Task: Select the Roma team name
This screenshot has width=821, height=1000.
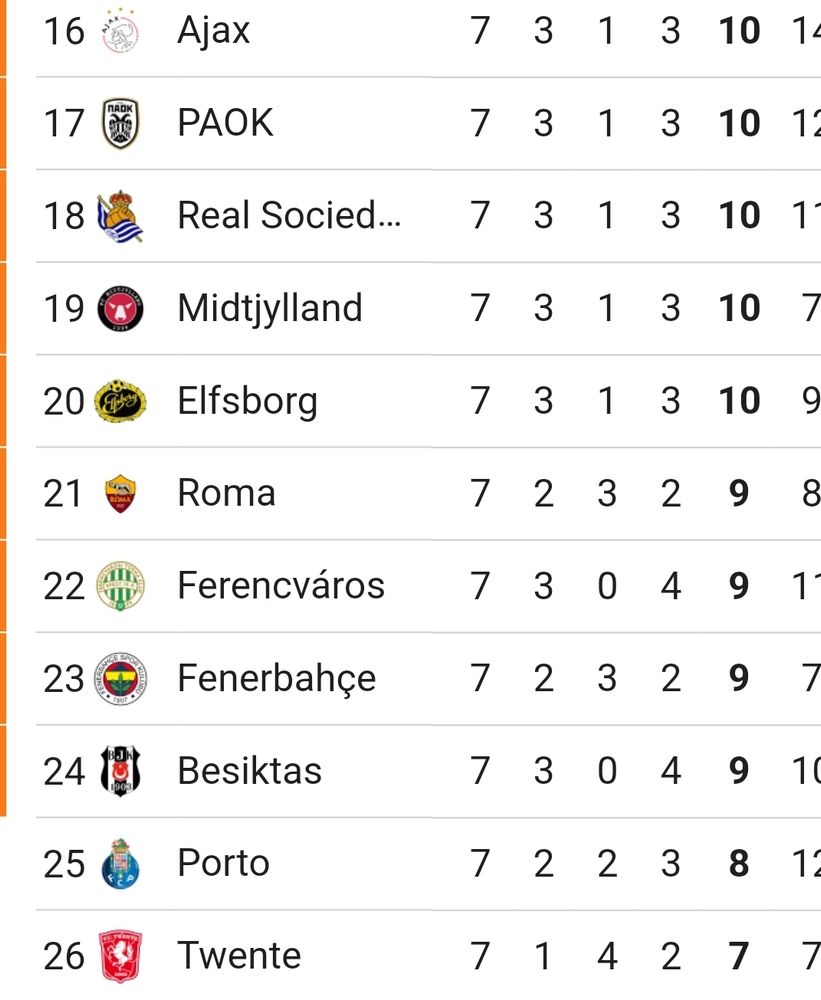Action: [226, 493]
